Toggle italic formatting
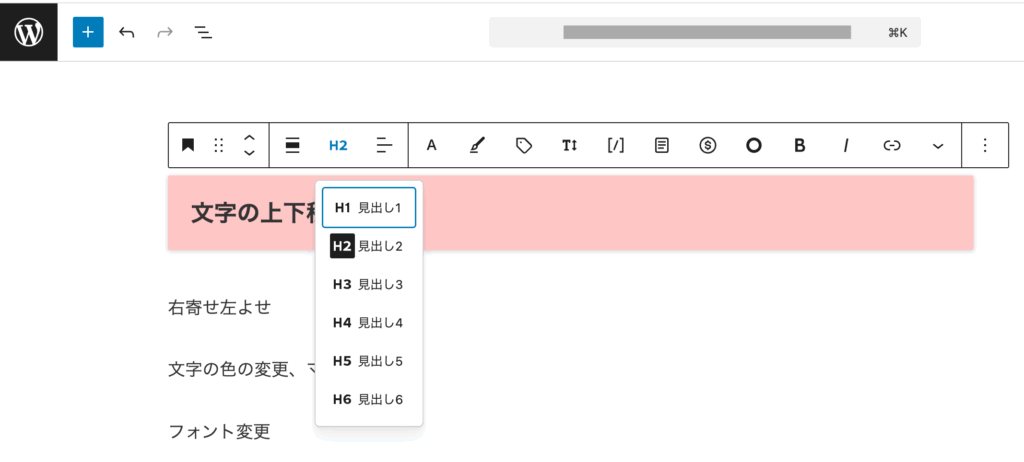This screenshot has width=1024, height=462. [x=846, y=145]
